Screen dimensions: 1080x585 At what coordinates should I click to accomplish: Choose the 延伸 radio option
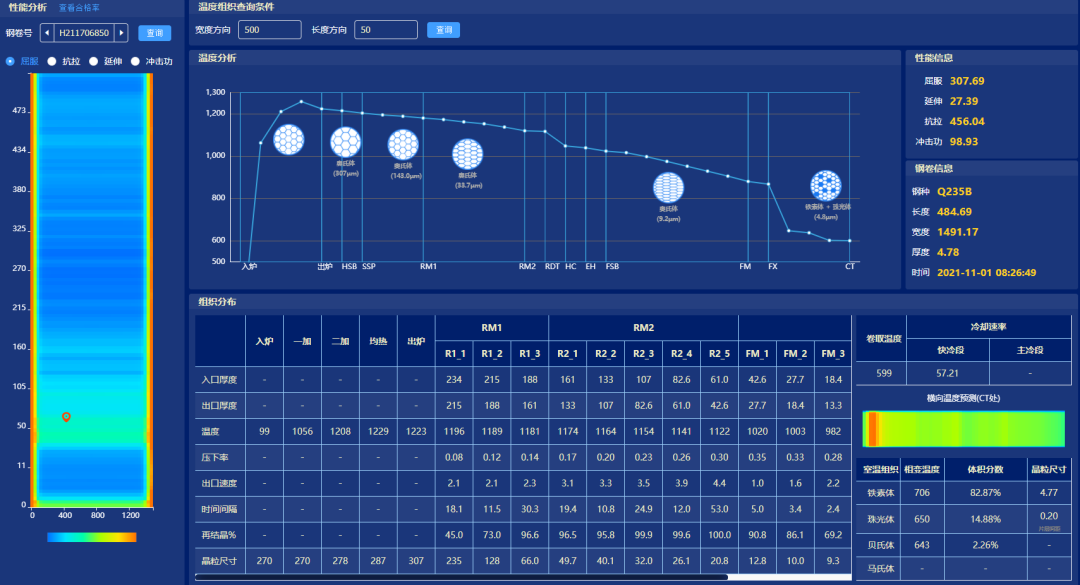(94, 61)
